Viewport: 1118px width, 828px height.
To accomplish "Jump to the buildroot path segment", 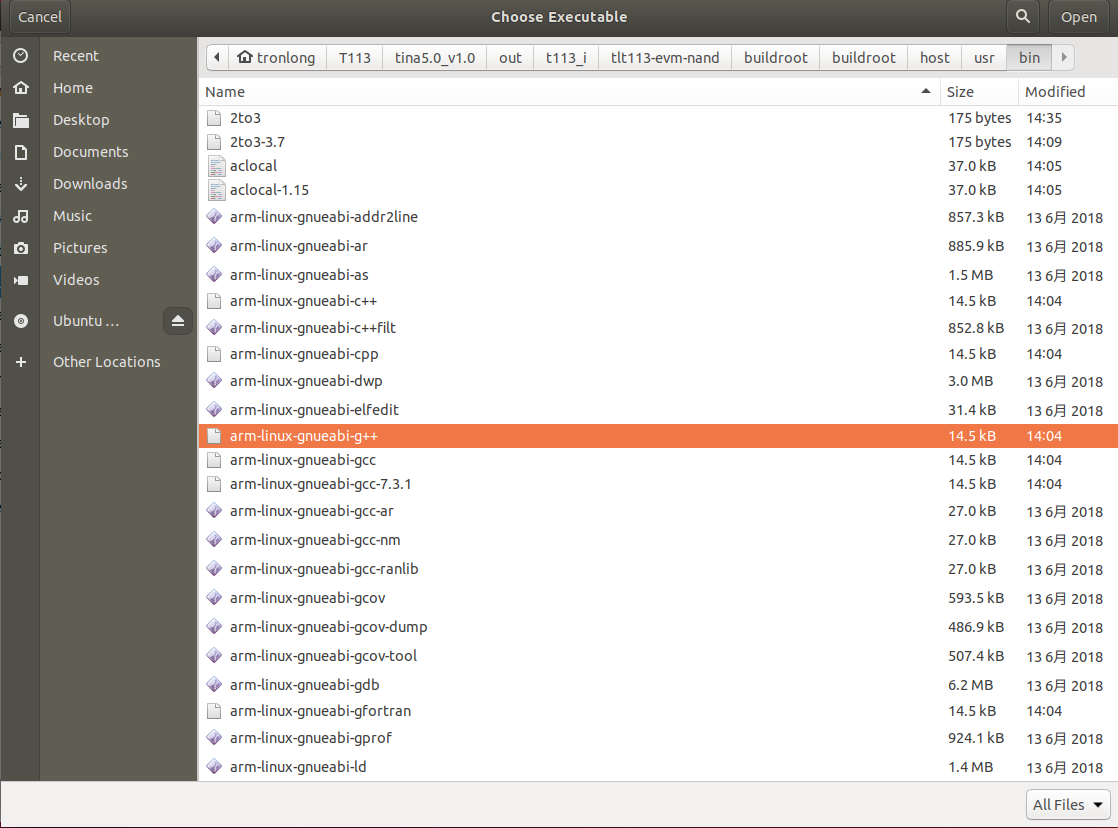I will point(775,57).
